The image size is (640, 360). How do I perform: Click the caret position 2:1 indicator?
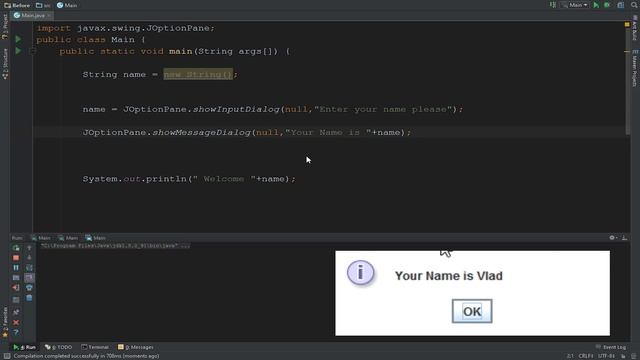[x=570, y=356]
